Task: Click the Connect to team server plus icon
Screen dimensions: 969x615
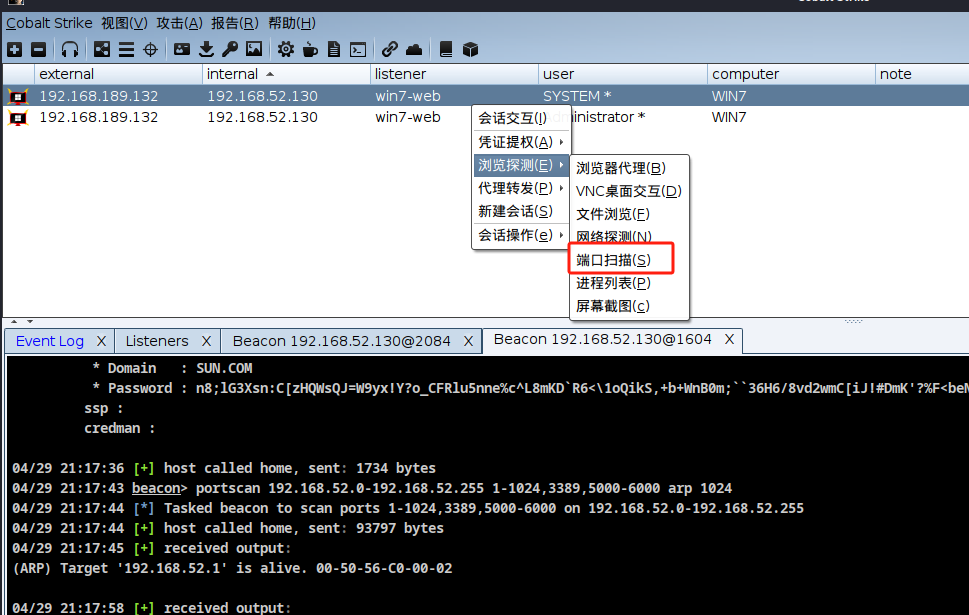Action: (x=15, y=49)
